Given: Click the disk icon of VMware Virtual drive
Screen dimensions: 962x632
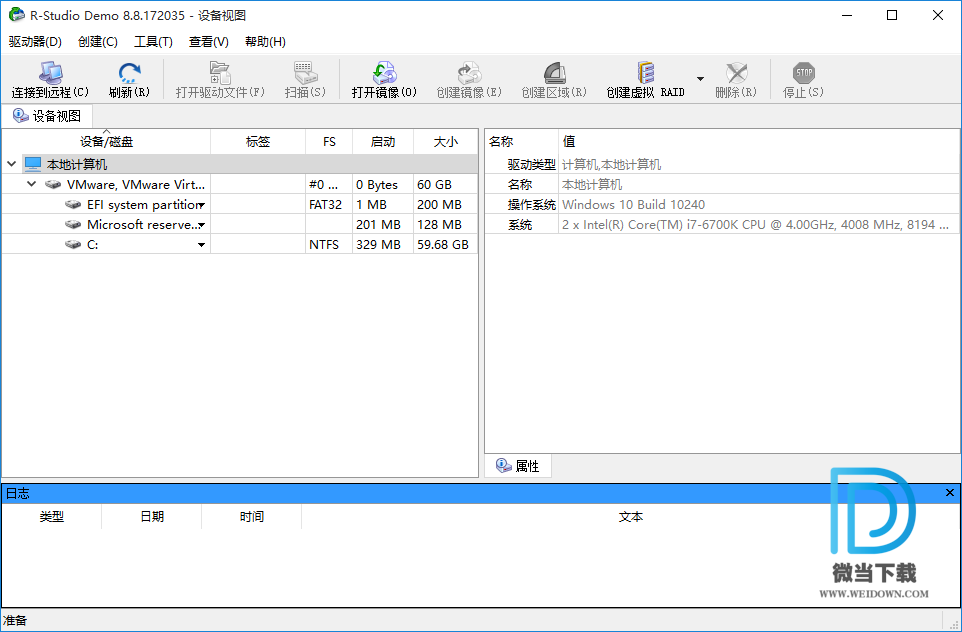Looking at the screenshot, I should 53,184.
